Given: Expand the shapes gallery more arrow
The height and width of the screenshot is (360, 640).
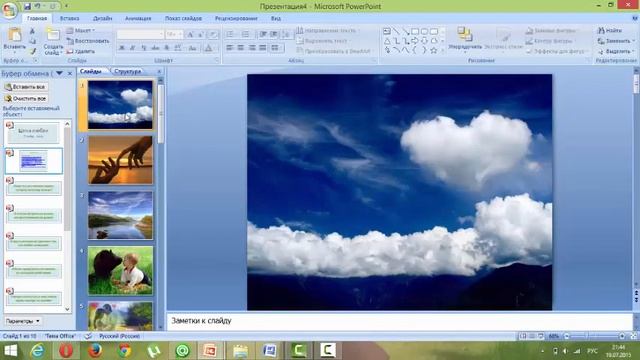Looking at the screenshot, I should [442, 51].
